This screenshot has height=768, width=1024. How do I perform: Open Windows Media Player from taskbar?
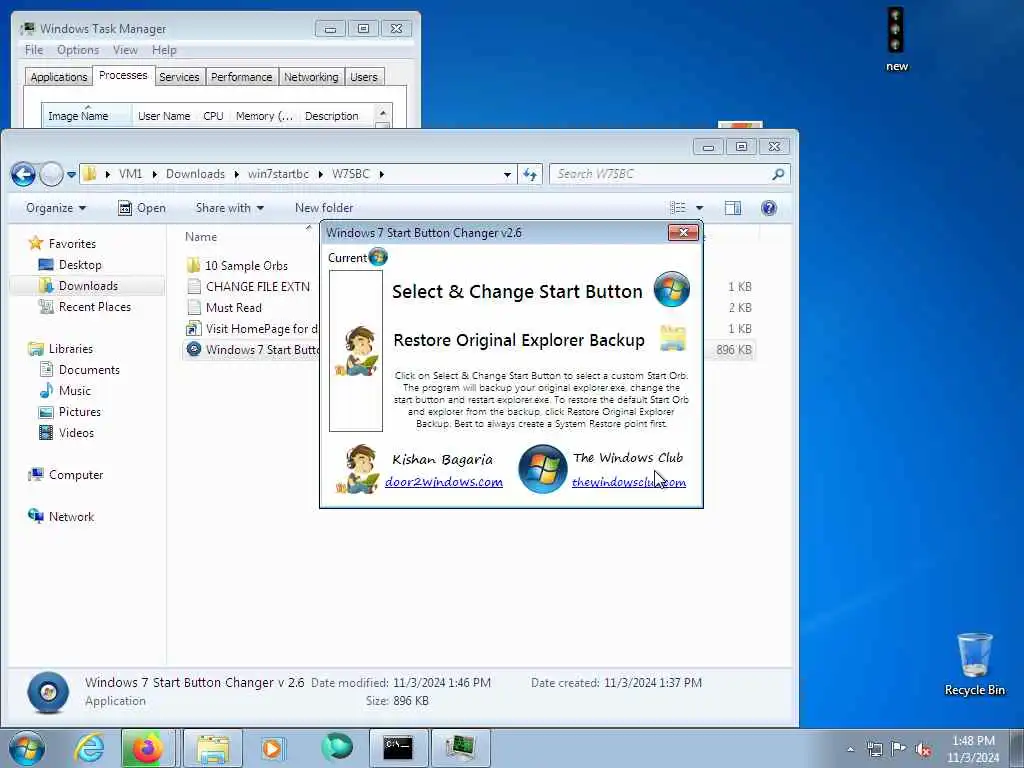[x=272, y=748]
